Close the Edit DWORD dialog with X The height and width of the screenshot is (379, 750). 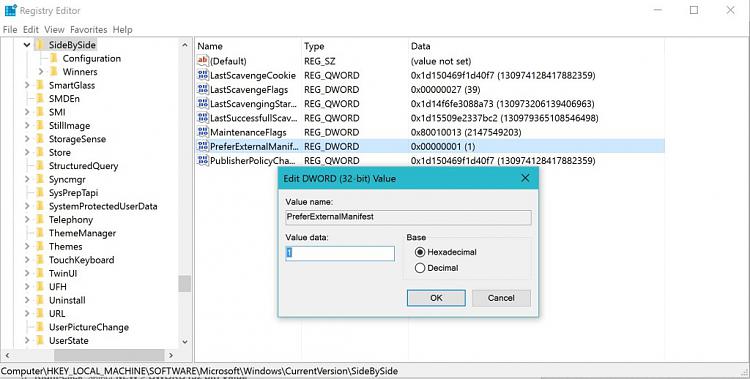click(525, 178)
